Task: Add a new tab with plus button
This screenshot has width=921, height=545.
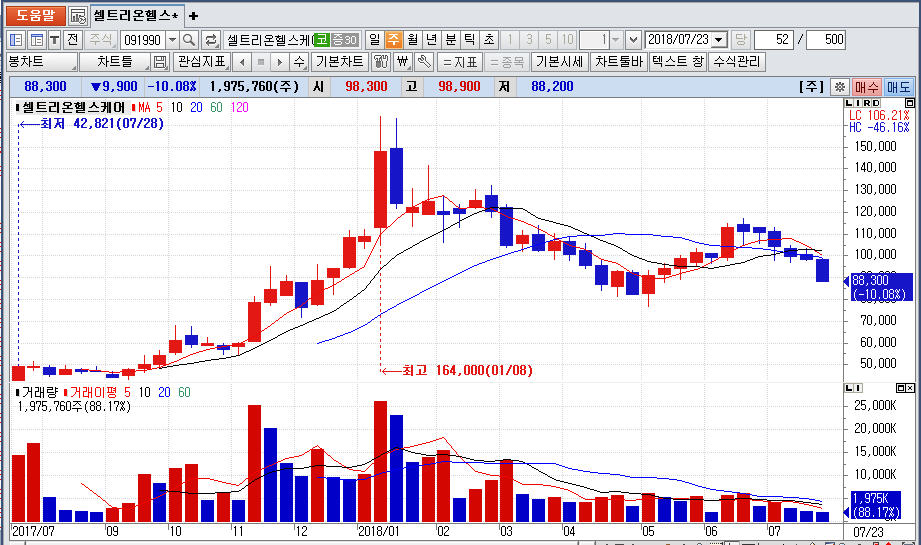Action: click(194, 16)
